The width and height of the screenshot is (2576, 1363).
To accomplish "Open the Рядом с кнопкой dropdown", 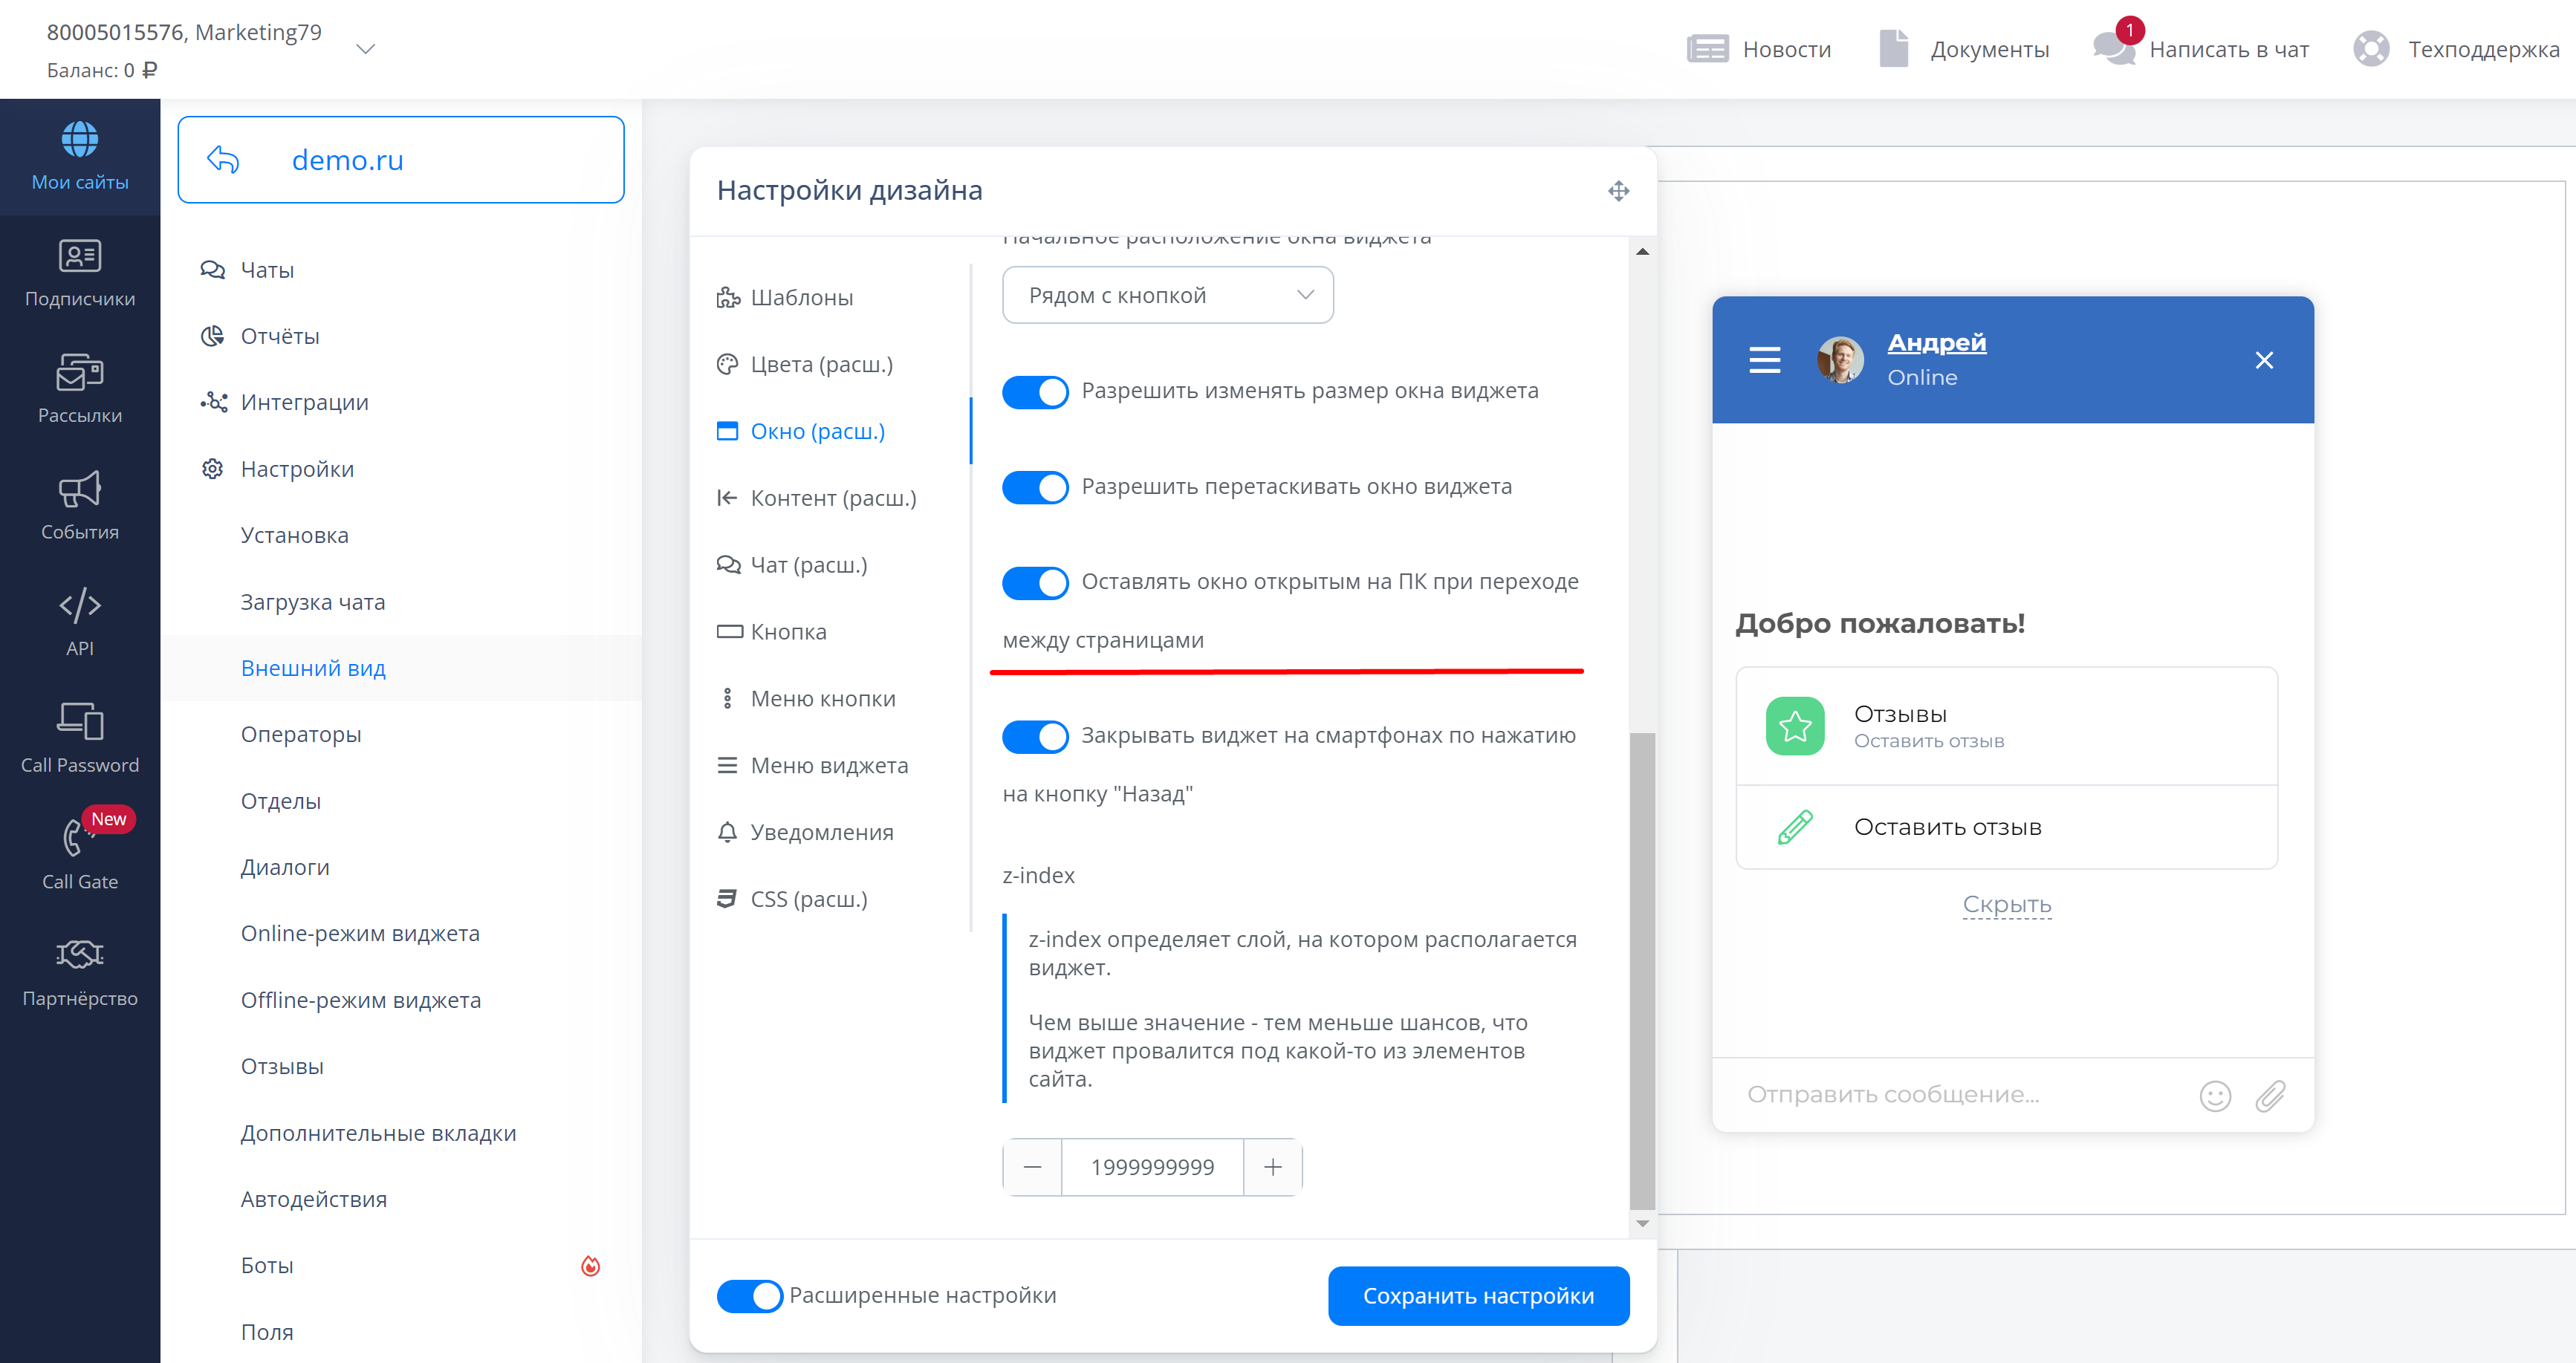I will [x=1167, y=295].
